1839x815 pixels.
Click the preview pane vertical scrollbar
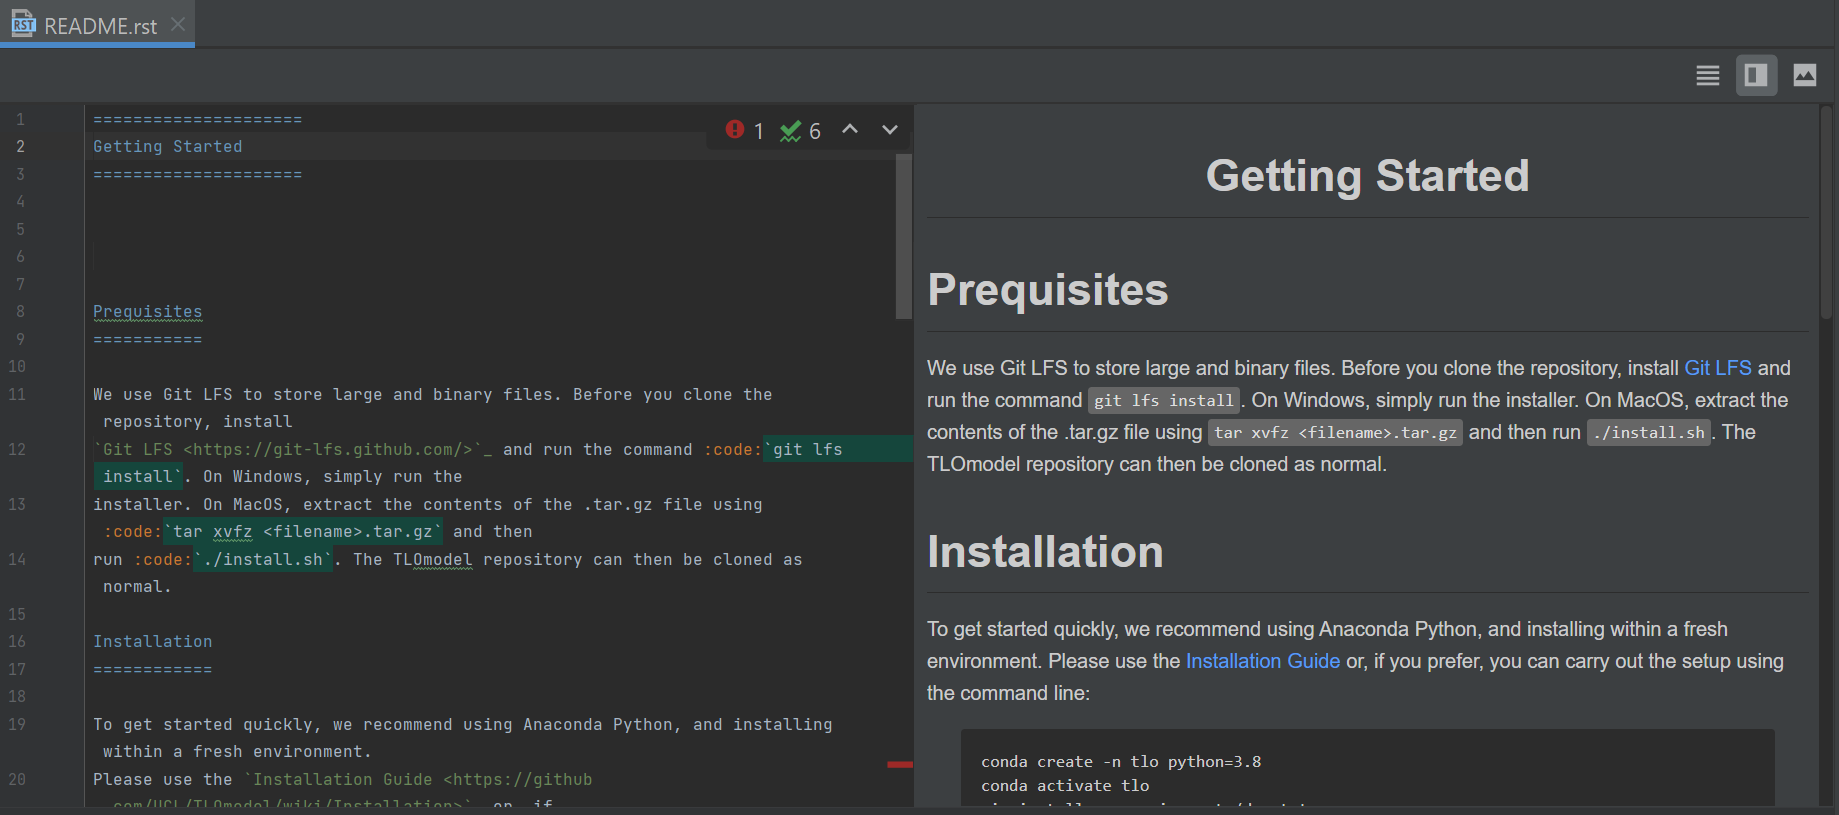(x=1825, y=211)
